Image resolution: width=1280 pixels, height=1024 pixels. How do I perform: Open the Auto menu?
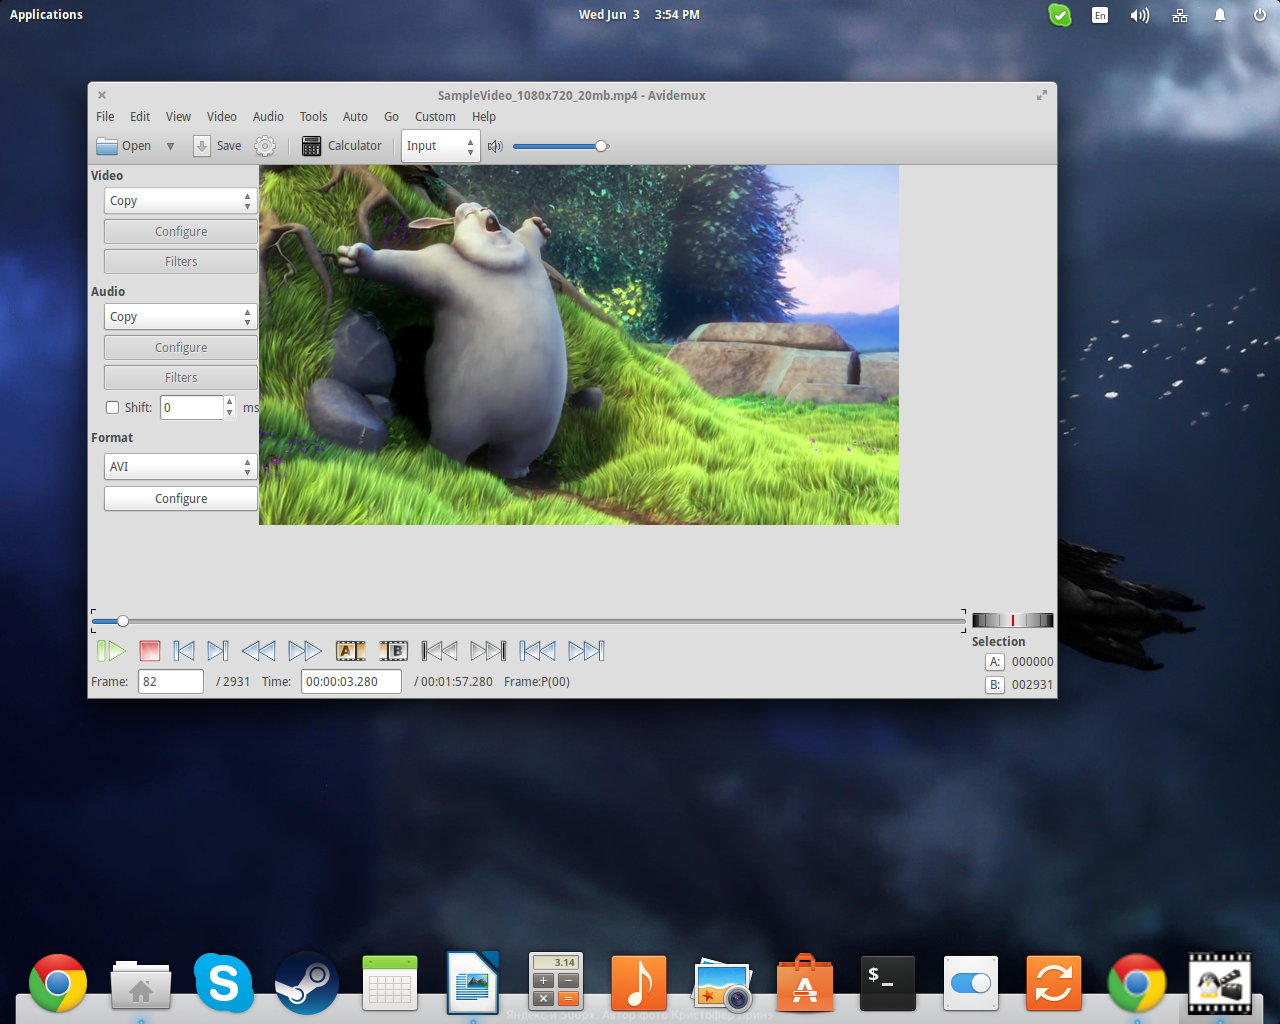coord(355,117)
